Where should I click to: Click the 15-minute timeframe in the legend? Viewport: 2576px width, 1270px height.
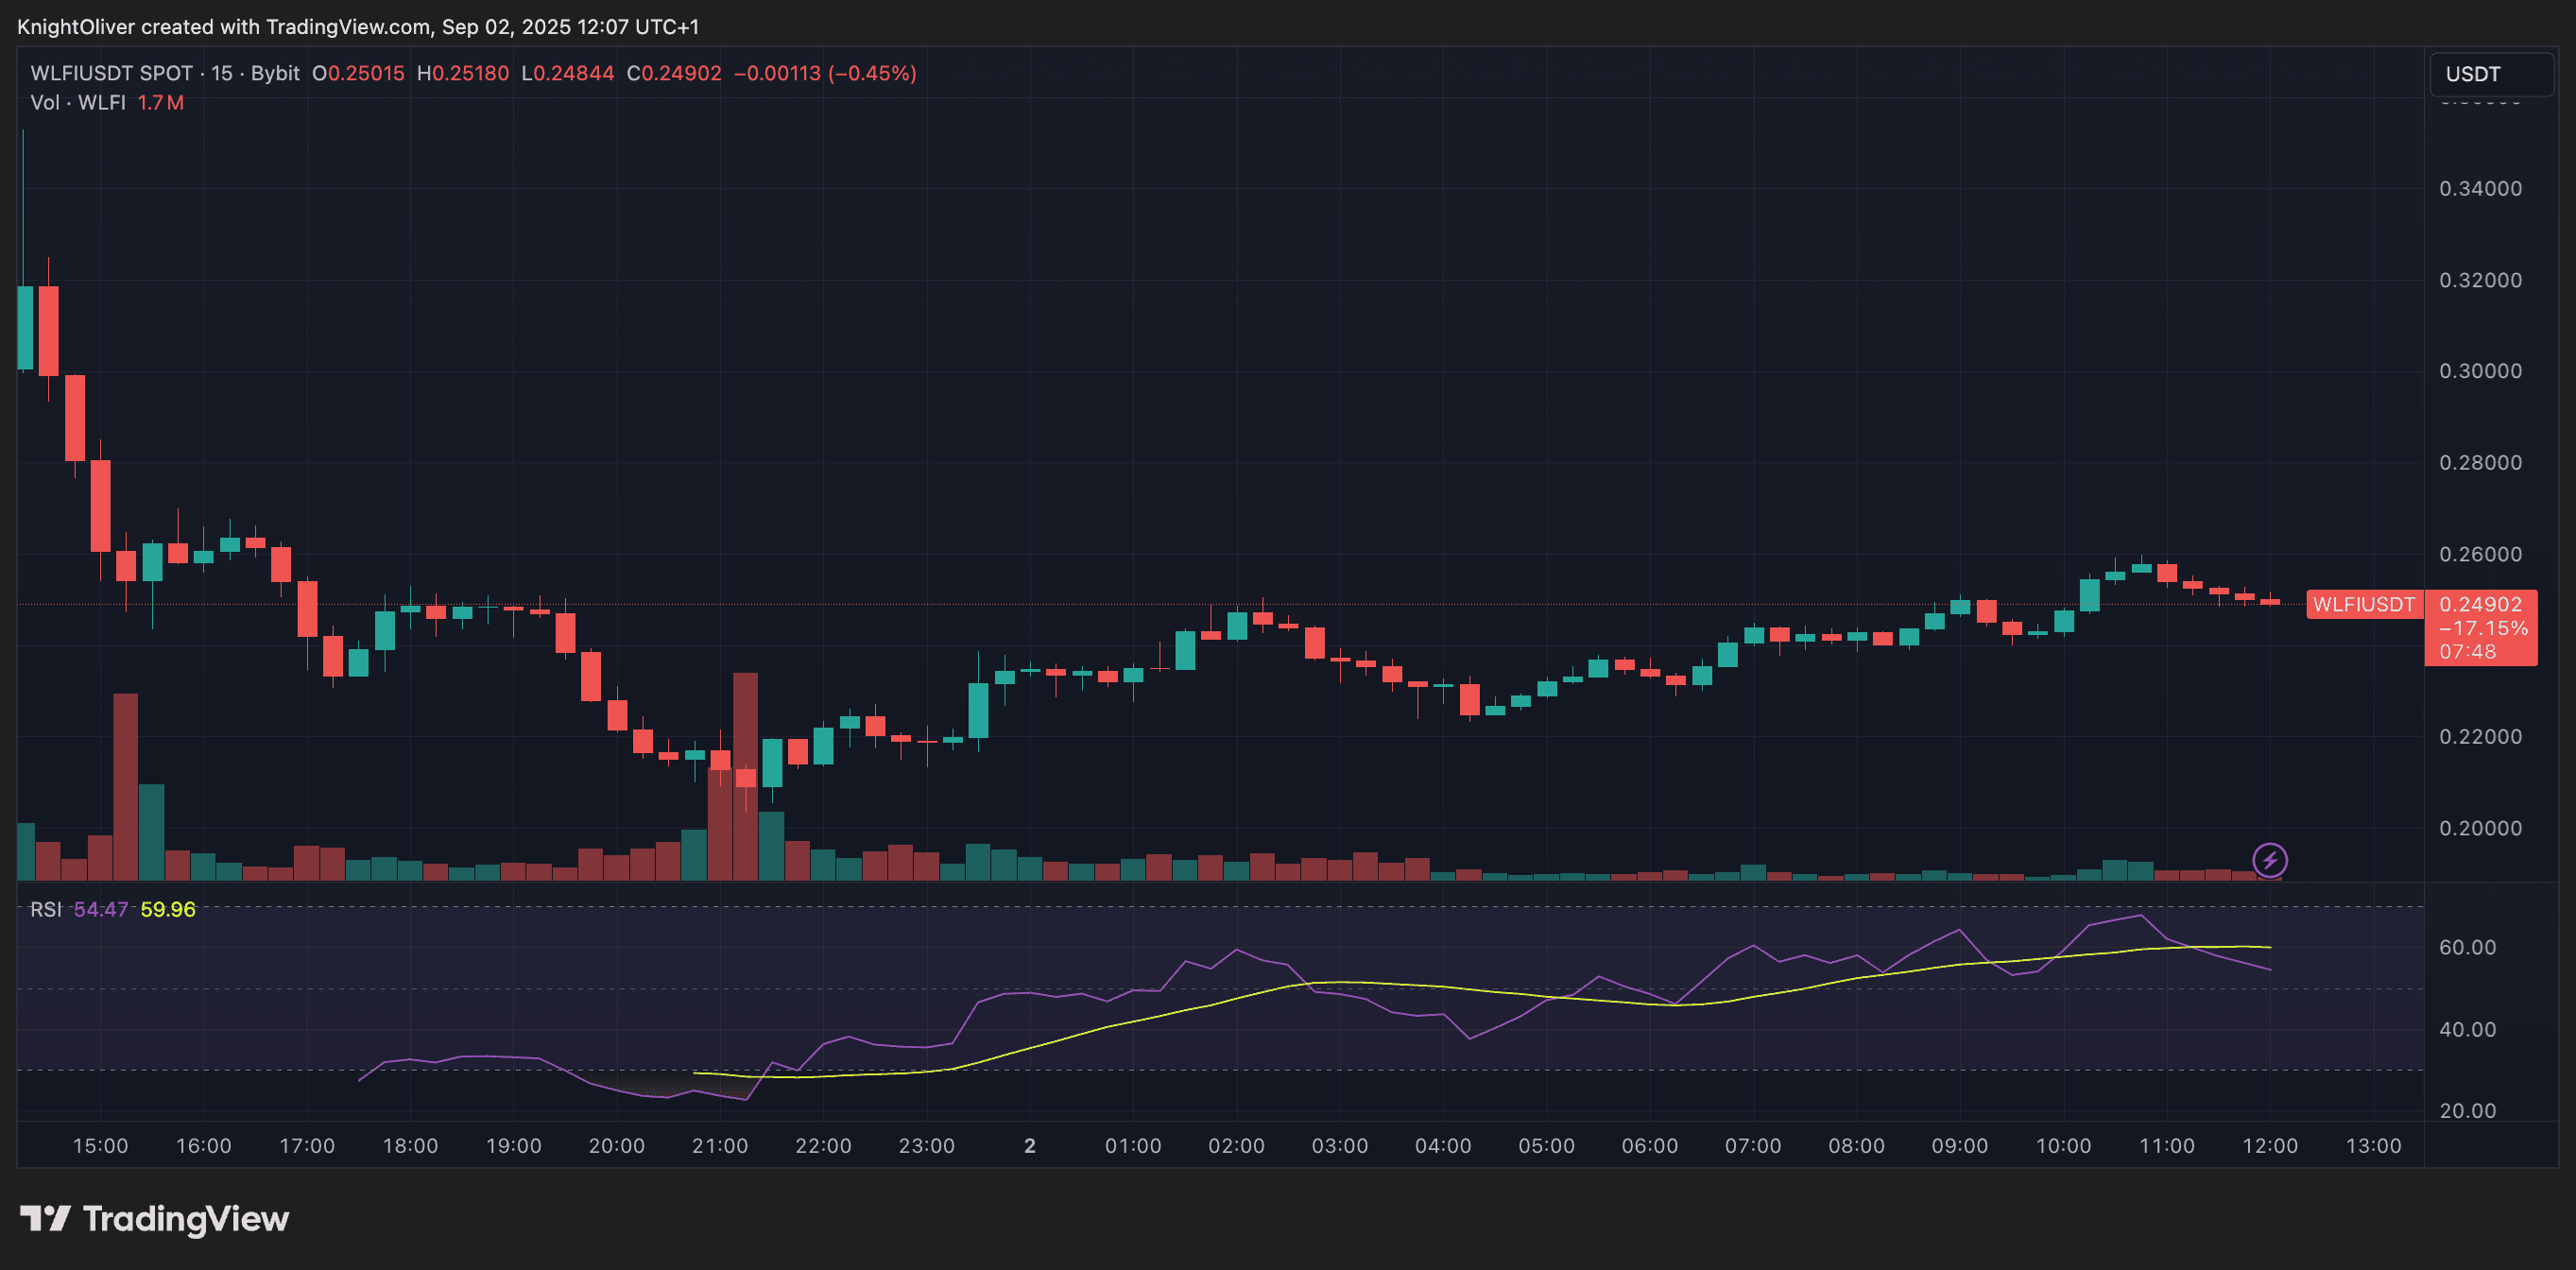(x=222, y=73)
